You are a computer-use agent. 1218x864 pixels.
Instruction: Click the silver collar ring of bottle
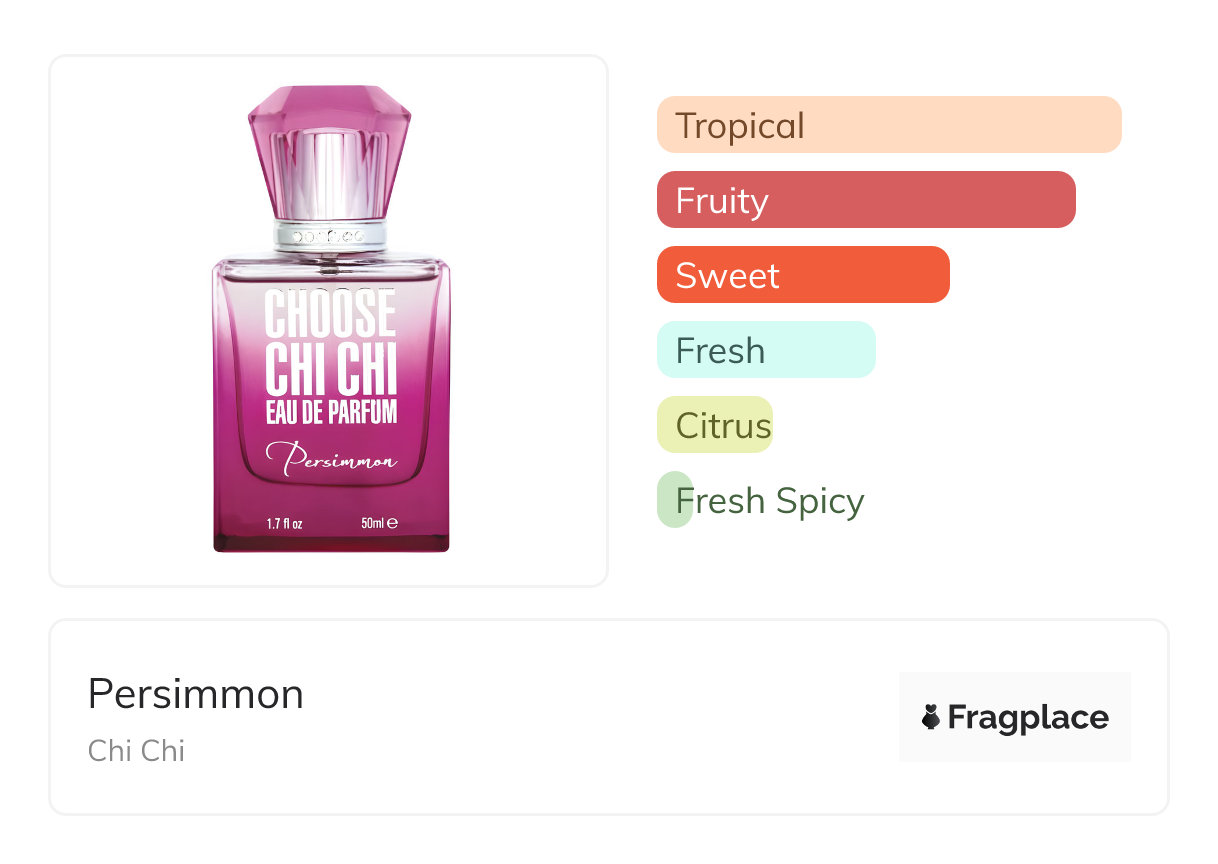[x=330, y=236]
